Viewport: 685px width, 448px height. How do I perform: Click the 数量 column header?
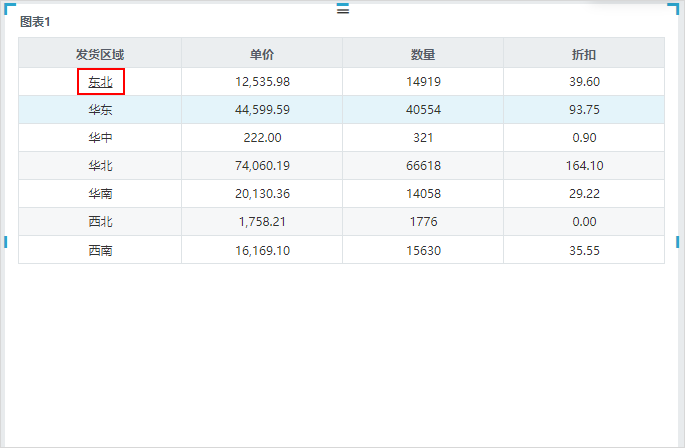coord(423,55)
